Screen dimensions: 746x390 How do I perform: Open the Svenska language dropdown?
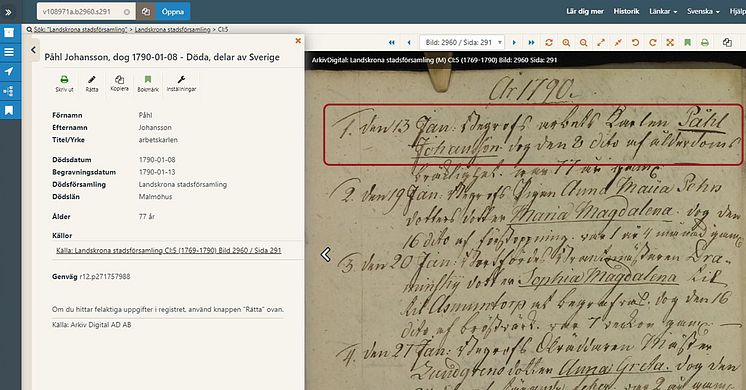pos(703,11)
